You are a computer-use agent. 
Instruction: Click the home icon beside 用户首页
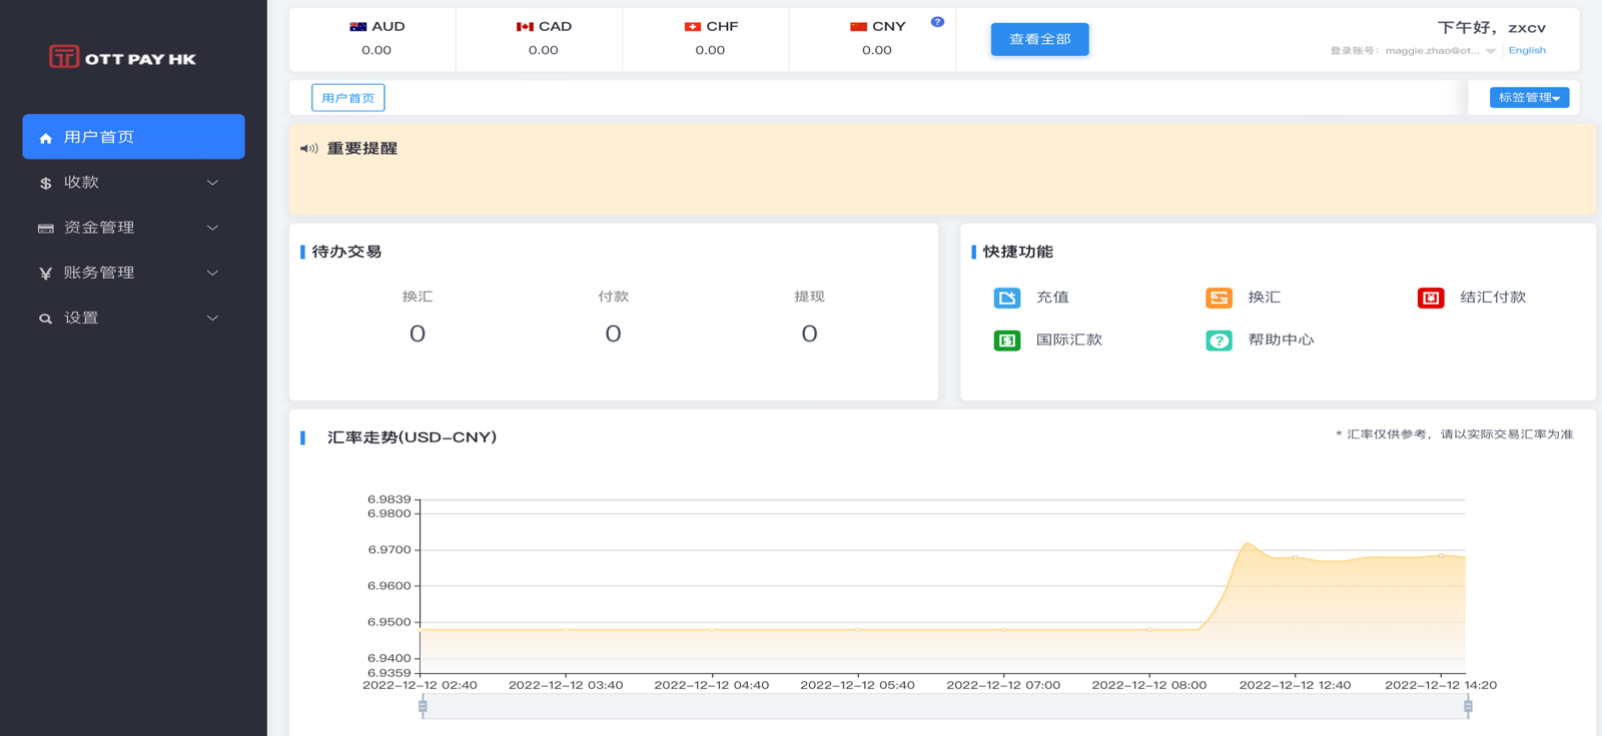(45, 138)
